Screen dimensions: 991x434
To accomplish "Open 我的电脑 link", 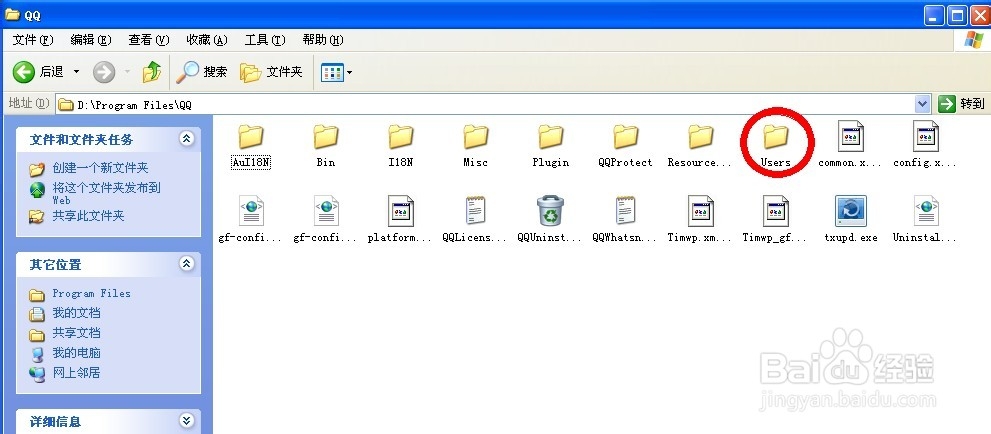I will click(76, 353).
